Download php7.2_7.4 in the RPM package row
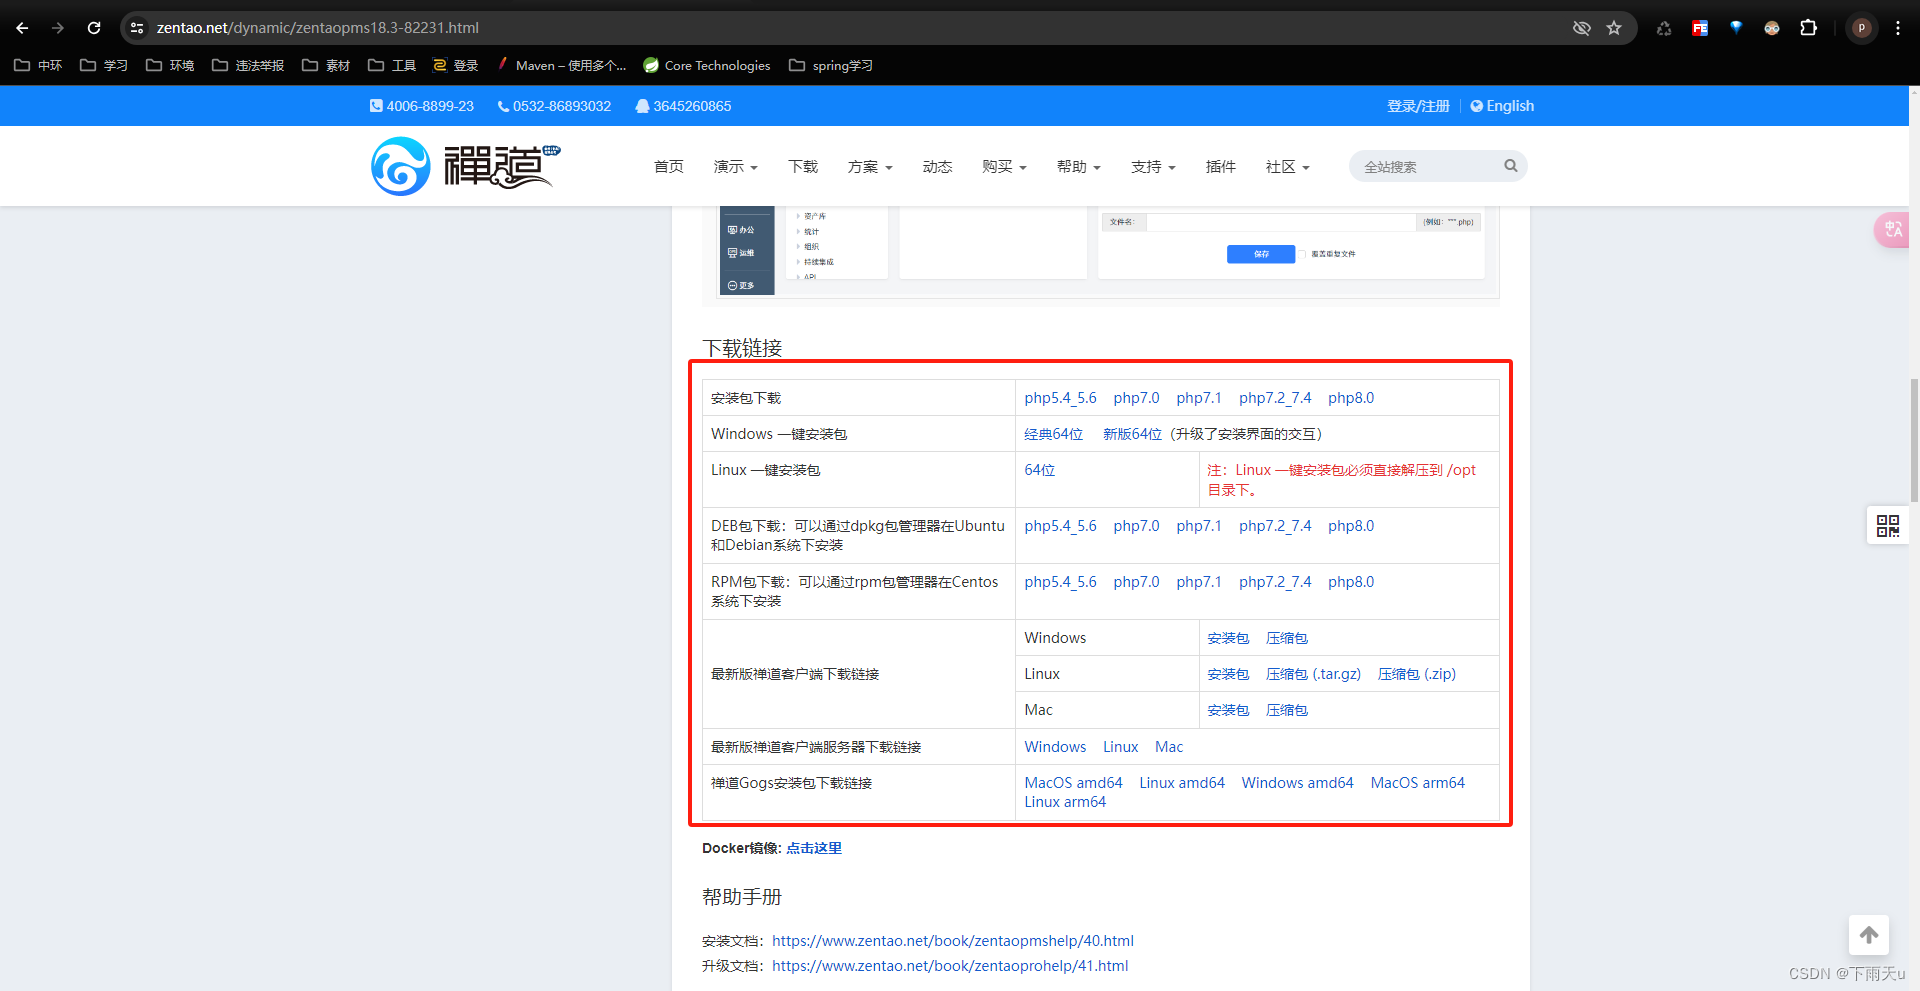 (1275, 582)
